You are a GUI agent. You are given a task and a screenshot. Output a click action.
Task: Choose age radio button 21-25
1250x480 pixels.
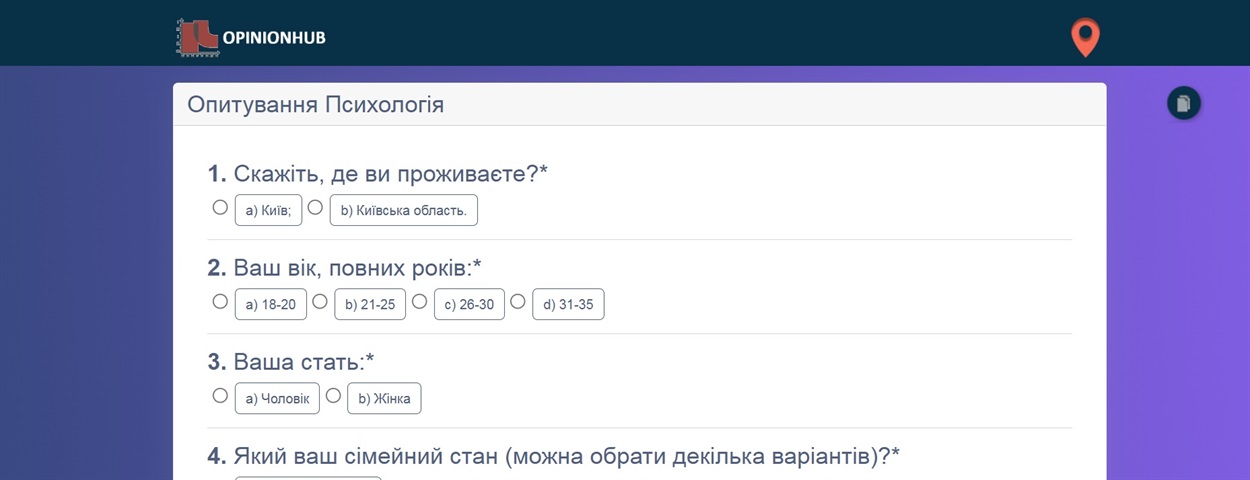click(320, 301)
